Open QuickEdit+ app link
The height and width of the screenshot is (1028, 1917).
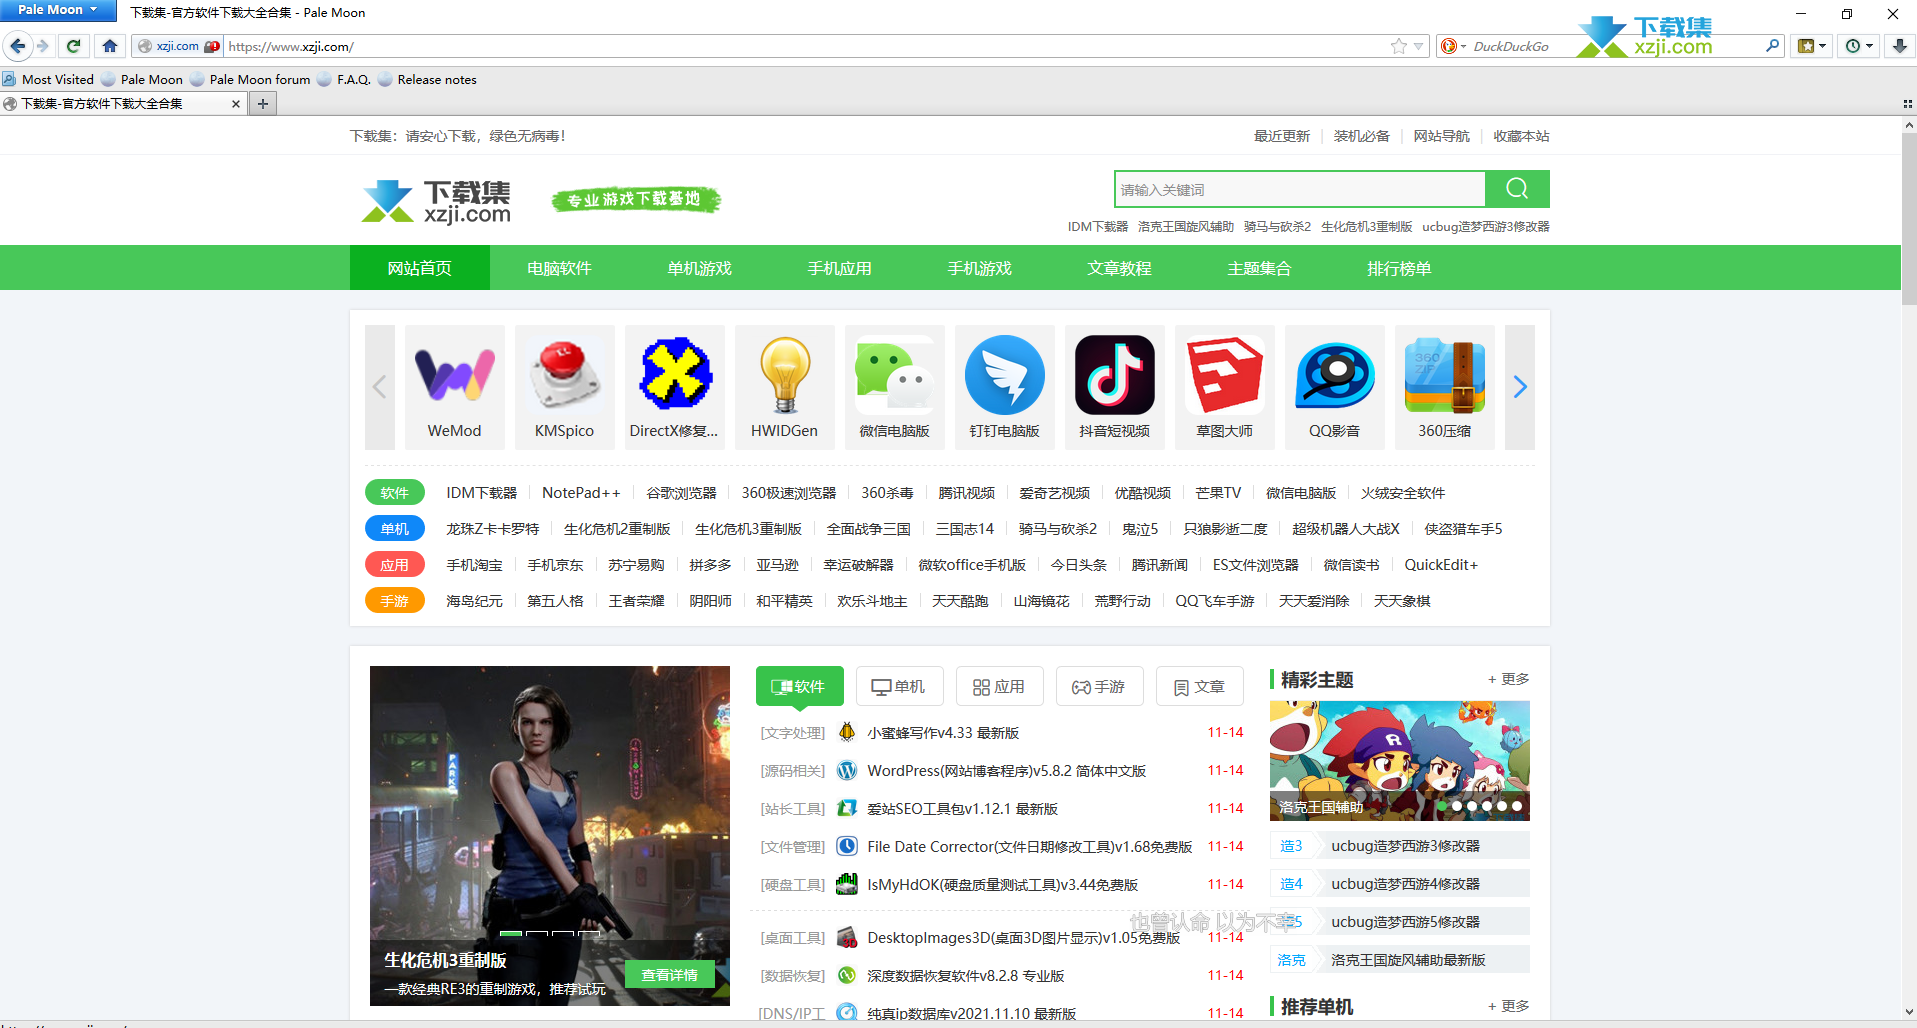click(x=1441, y=565)
